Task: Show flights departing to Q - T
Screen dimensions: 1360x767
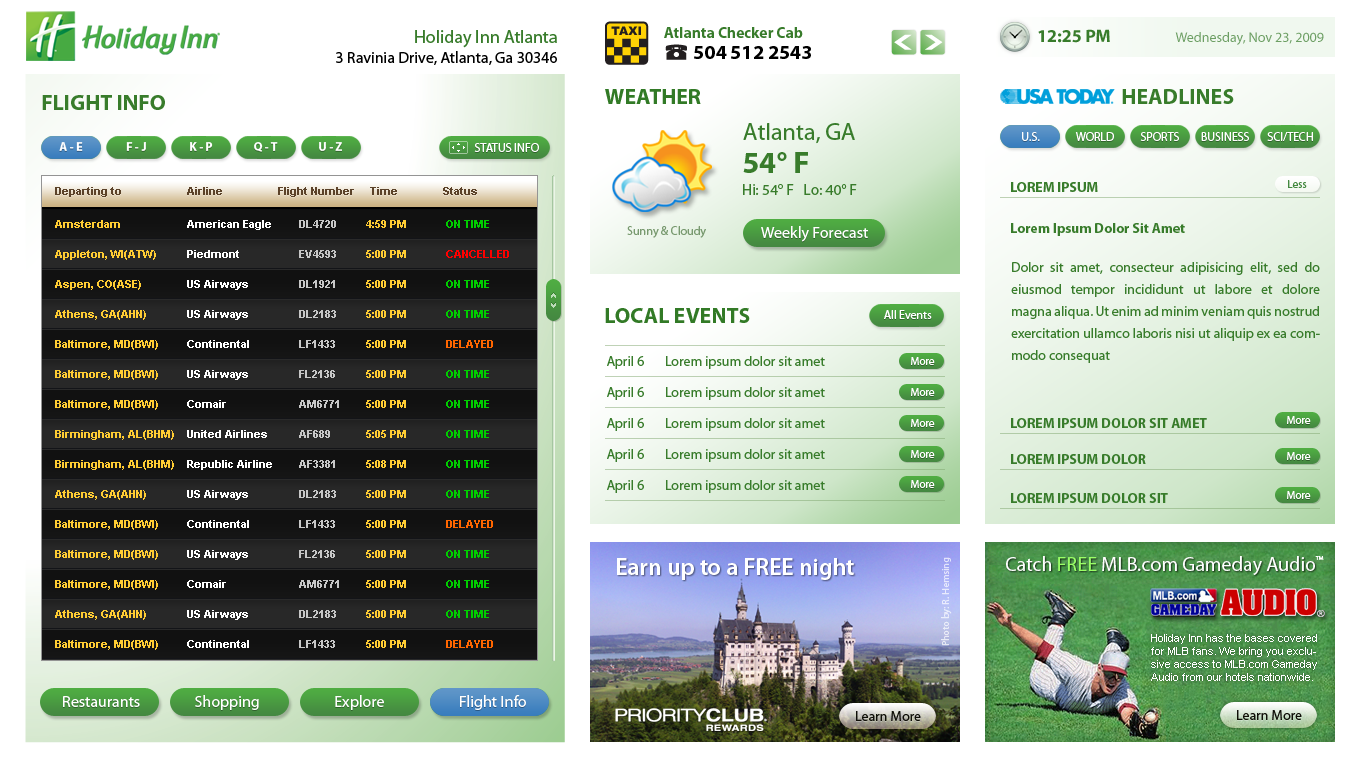Action: click(x=266, y=147)
